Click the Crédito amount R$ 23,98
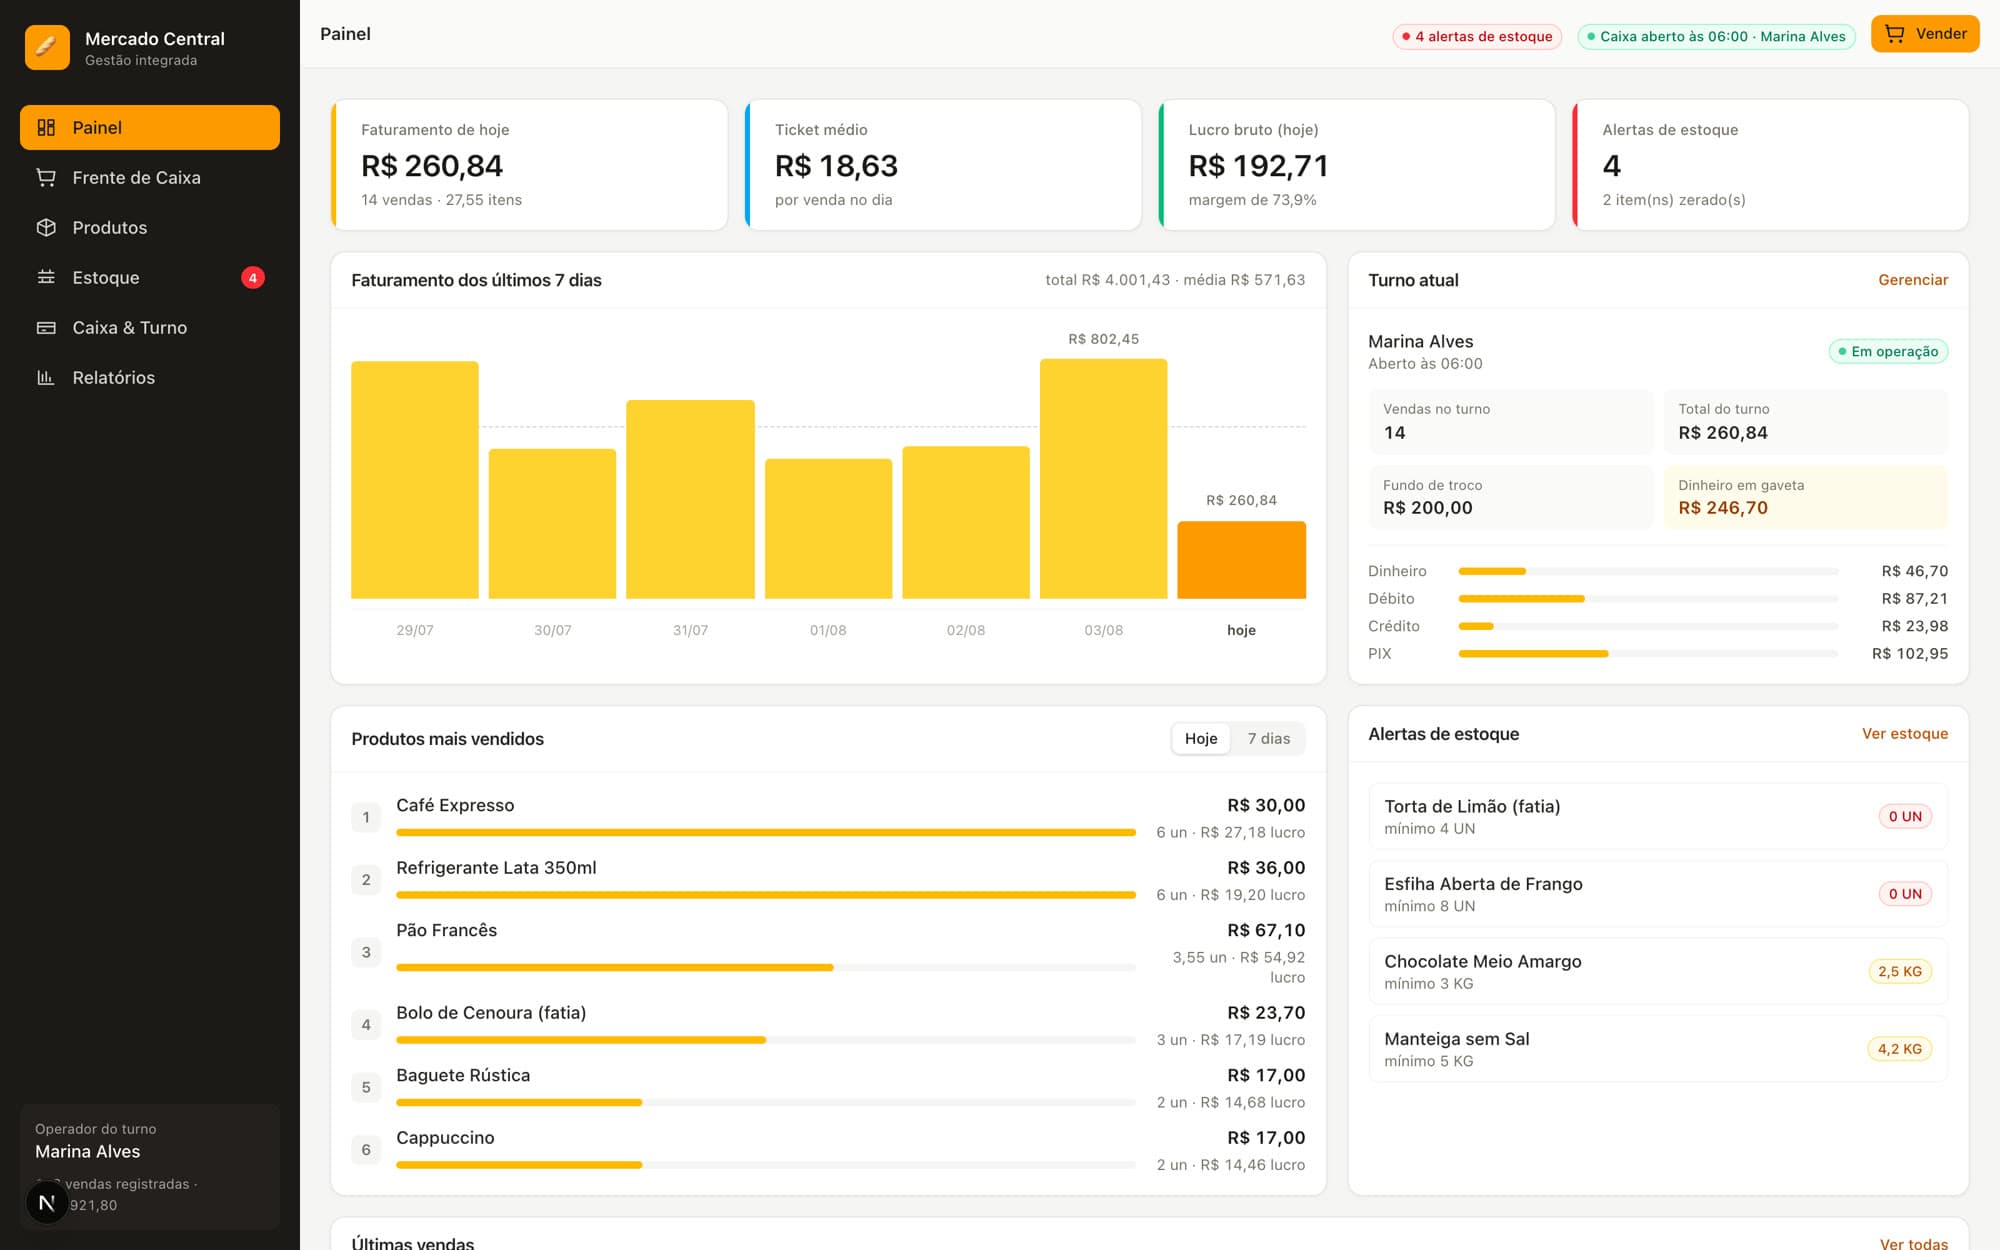The image size is (2000, 1250). point(1914,626)
